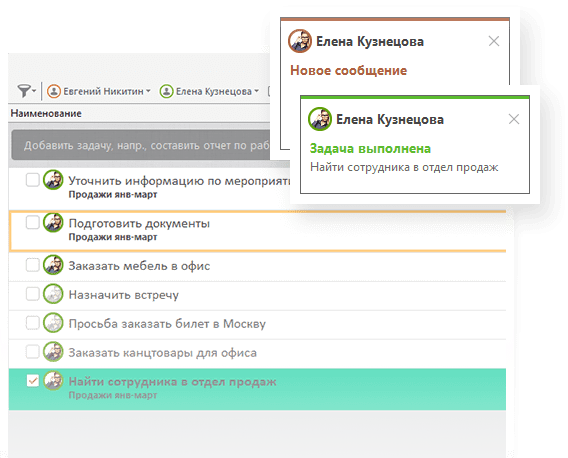Open the Новое сообщение notification link

[x=348, y=70]
